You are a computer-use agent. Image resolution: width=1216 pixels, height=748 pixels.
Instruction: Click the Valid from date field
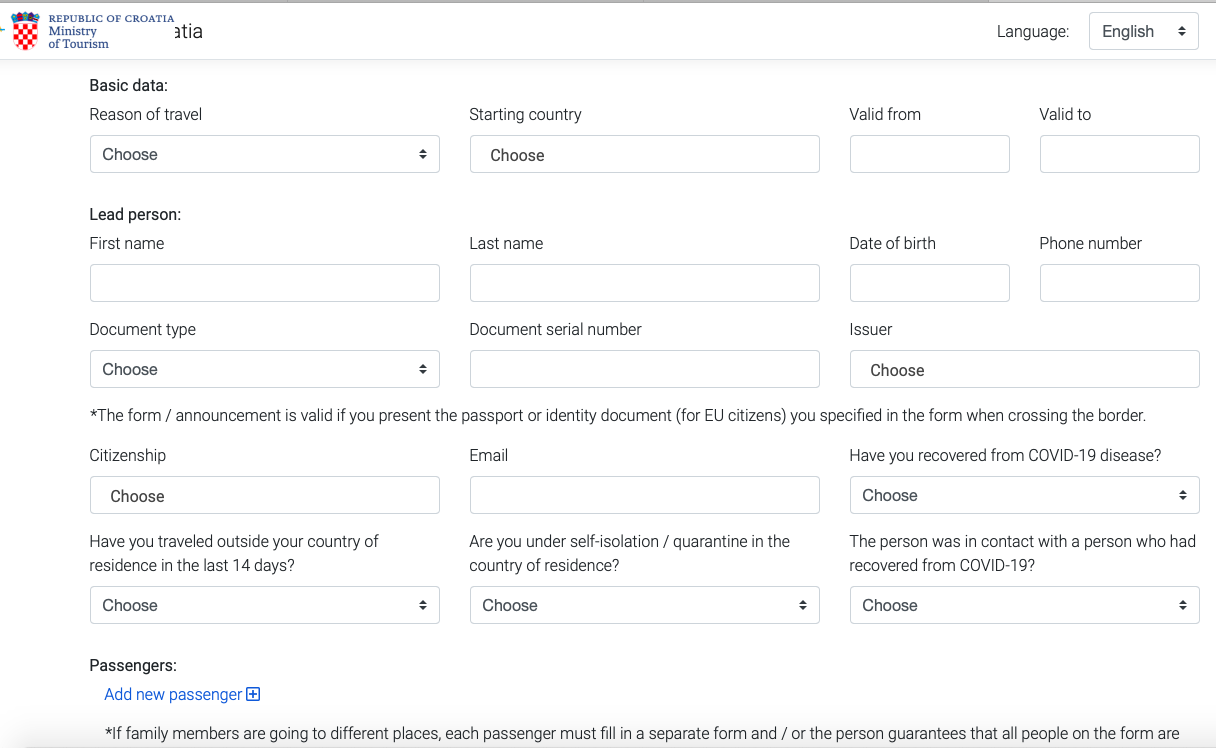tap(929, 154)
